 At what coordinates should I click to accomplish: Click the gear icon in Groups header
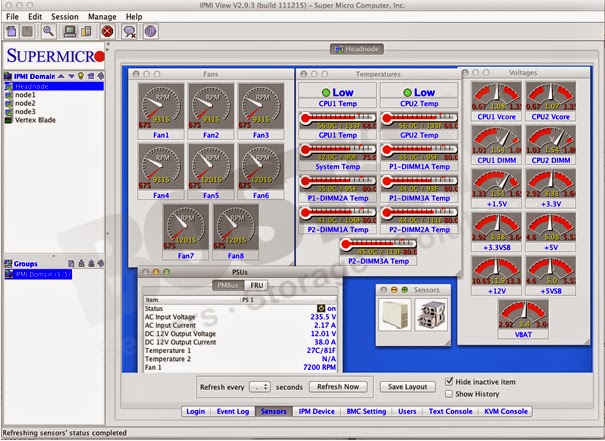[x=101, y=264]
